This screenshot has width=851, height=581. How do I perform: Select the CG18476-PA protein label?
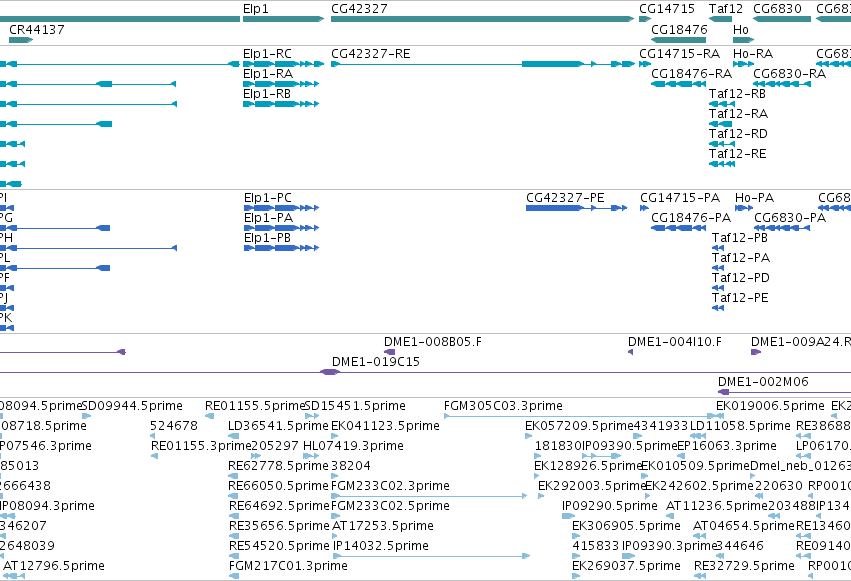tap(691, 218)
